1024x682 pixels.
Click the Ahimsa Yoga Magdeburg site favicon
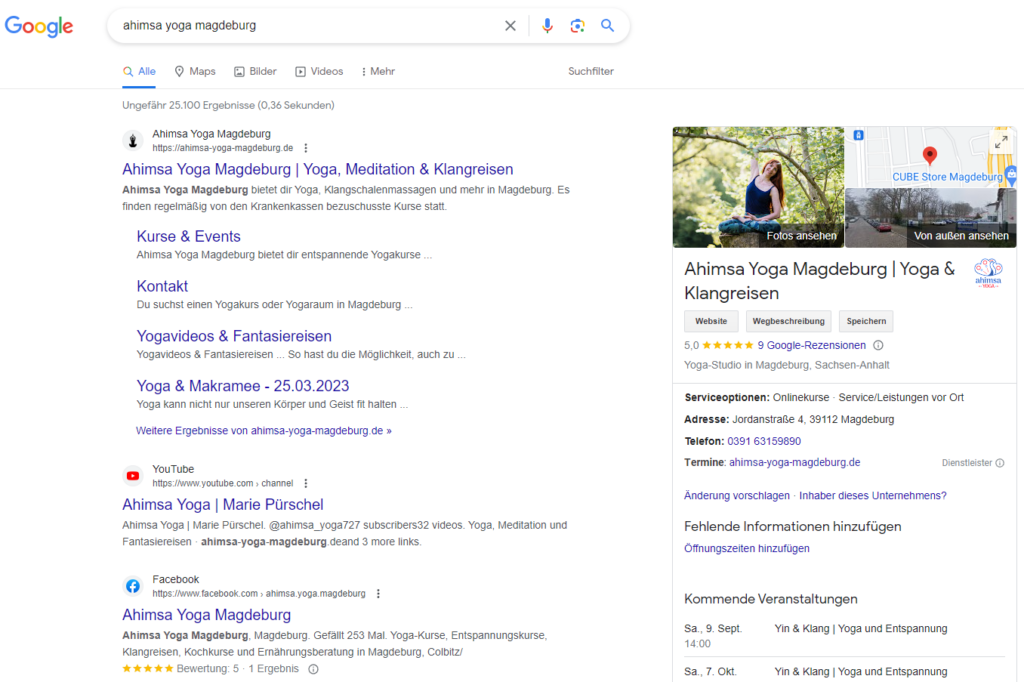pos(133,140)
